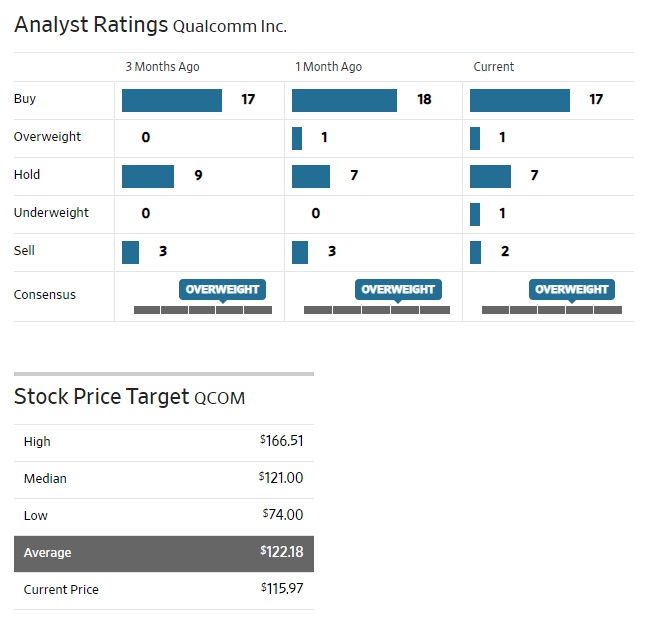Select the OVERWEIGHT consensus badge under 1 Month Ago
Viewport: 656px width, 627px height.
pyautogui.click(x=398, y=289)
